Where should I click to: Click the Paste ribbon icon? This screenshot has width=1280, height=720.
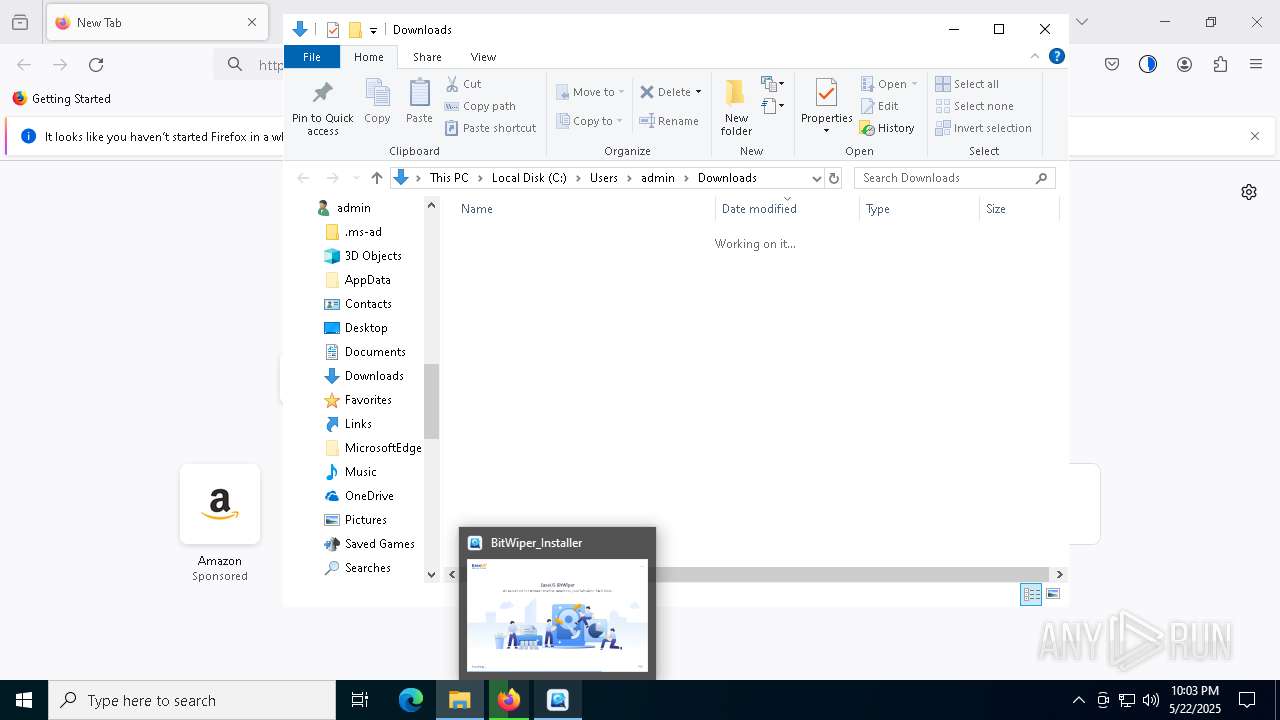(x=419, y=101)
